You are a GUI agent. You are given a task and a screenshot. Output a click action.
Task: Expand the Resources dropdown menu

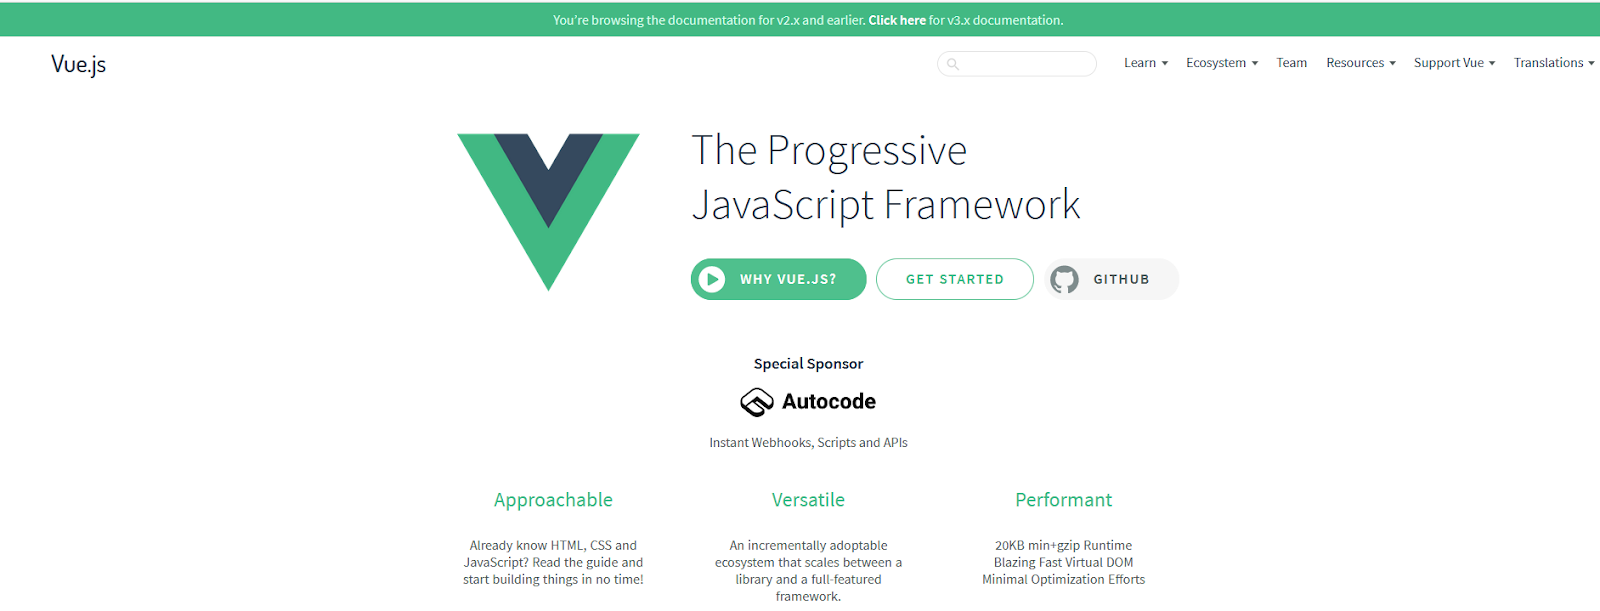(1361, 63)
